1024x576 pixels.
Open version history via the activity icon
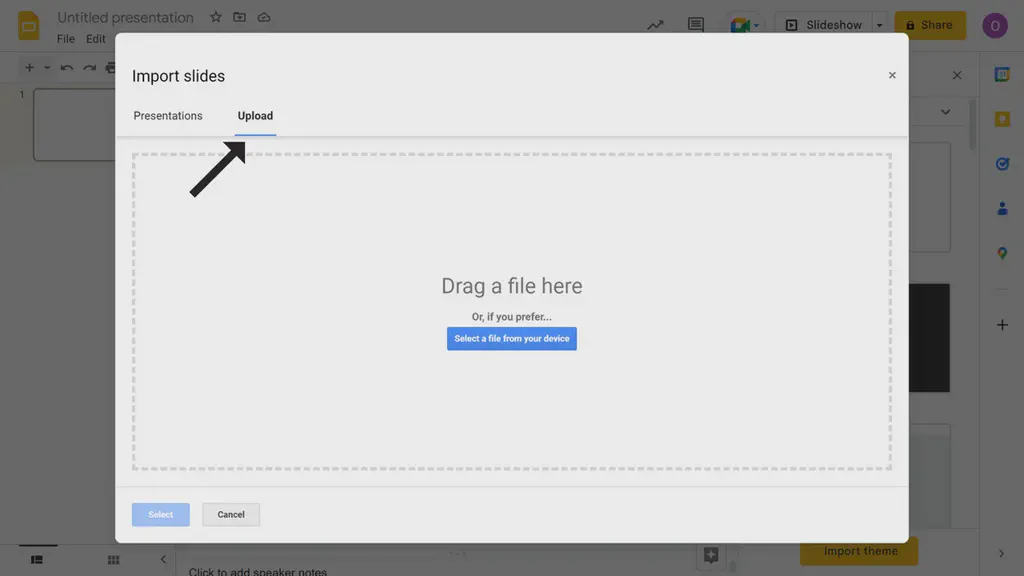tap(655, 24)
